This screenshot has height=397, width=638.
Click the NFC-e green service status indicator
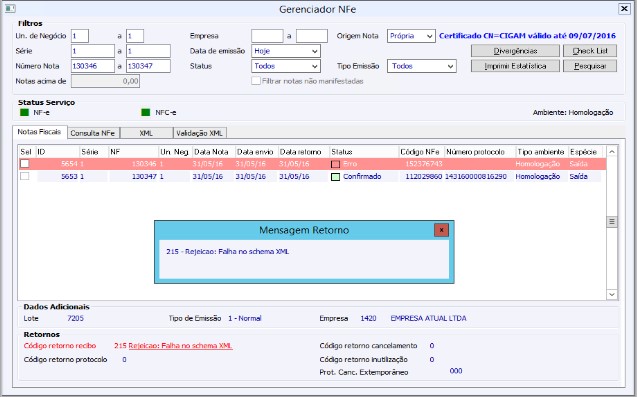point(145,113)
